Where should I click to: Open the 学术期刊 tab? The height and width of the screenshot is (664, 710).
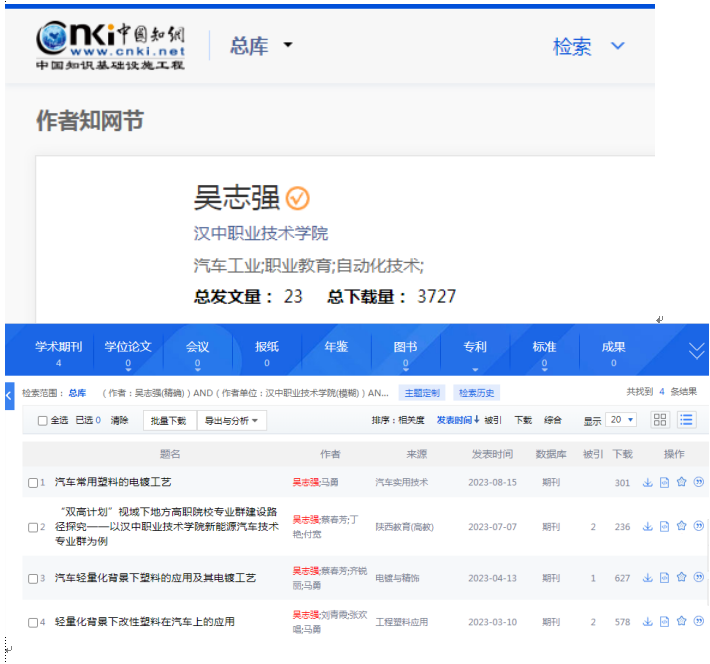point(59,352)
